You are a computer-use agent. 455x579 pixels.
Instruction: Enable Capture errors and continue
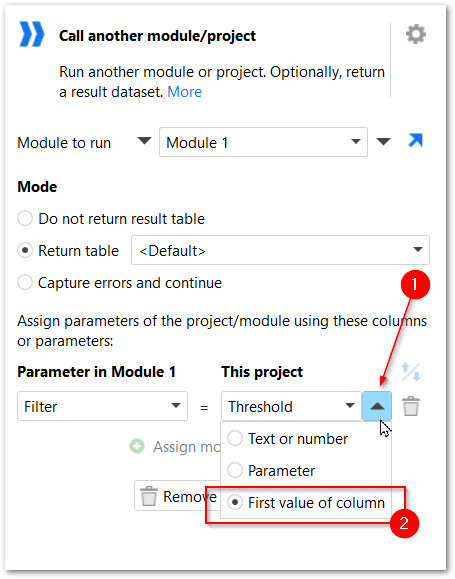point(120,283)
